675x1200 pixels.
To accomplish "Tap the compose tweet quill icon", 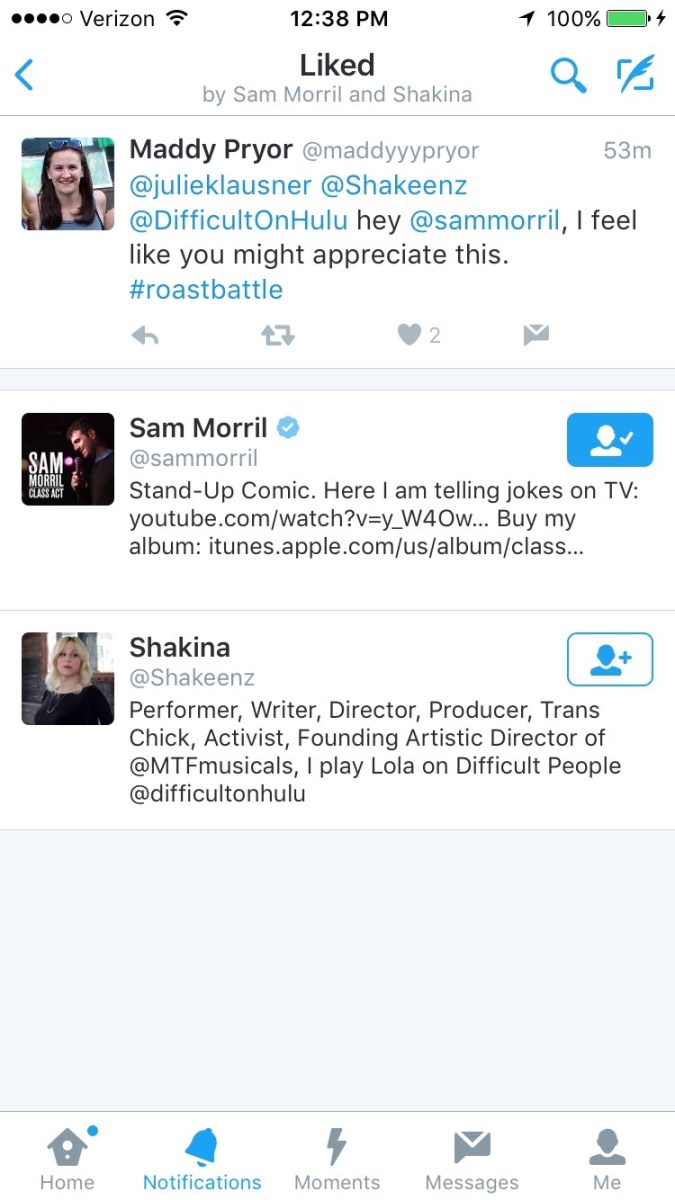I will (x=635, y=75).
